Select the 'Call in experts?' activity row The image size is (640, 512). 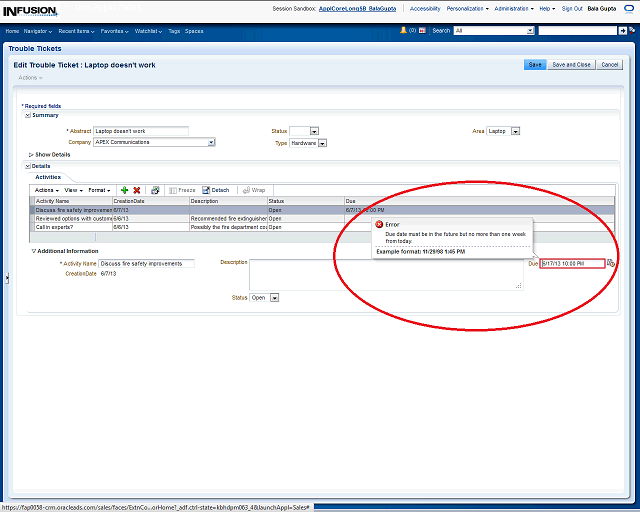72,227
